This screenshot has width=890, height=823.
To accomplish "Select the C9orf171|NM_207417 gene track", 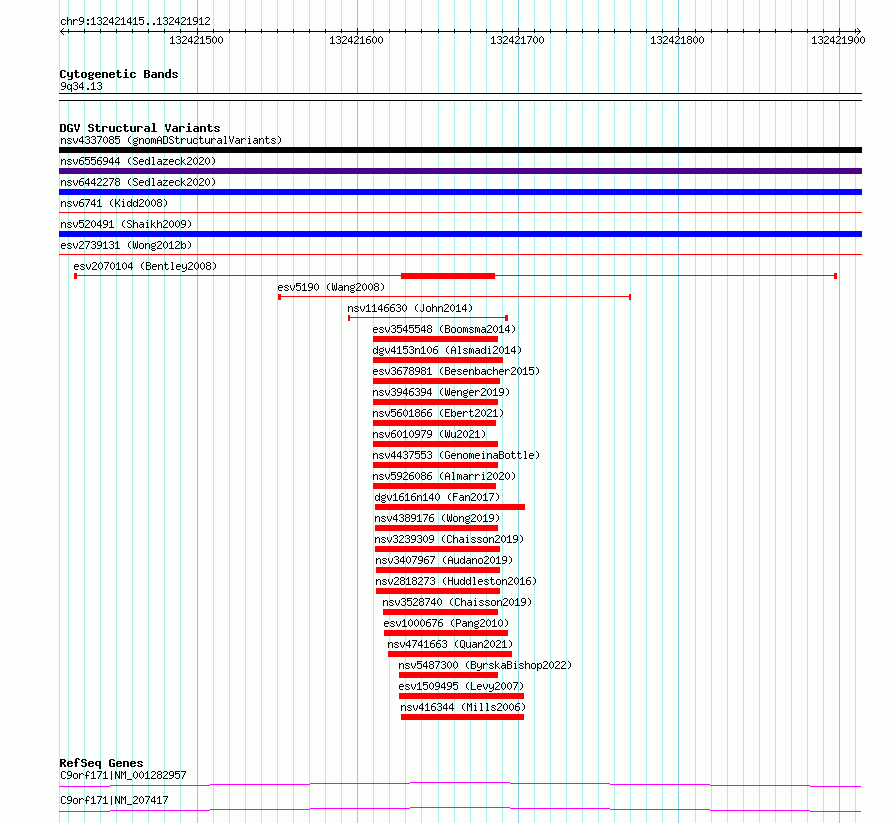I will pos(460,809).
